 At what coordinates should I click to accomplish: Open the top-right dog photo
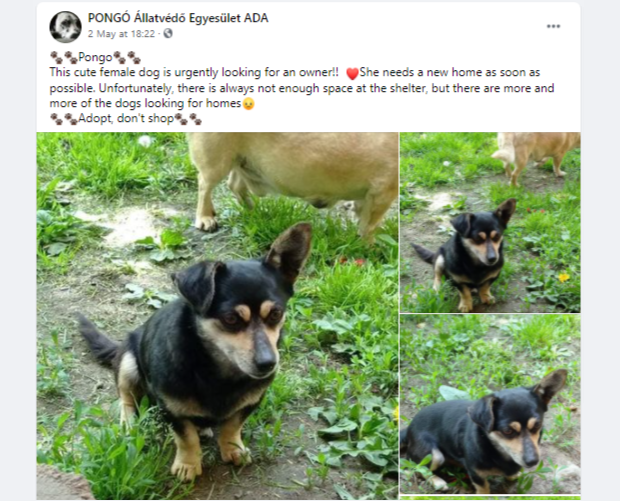tap(490, 222)
